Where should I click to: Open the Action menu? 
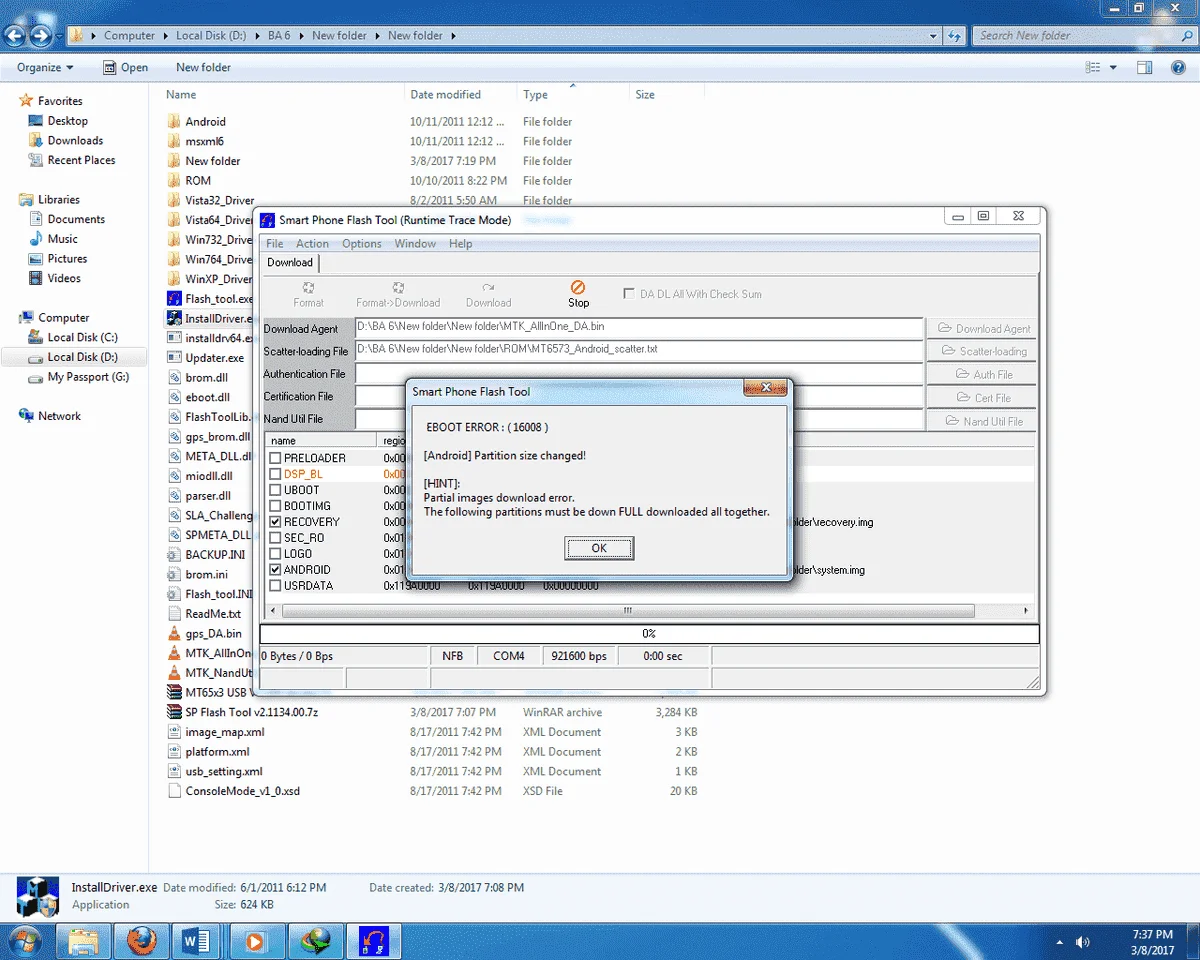pyautogui.click(x=312, y=244)
